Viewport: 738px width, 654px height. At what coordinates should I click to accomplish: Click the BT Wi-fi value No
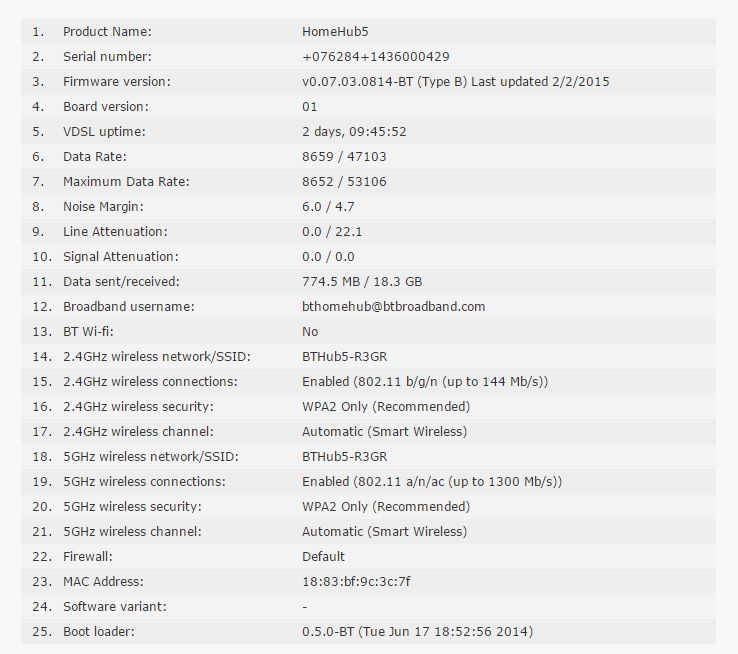[310, 331]
